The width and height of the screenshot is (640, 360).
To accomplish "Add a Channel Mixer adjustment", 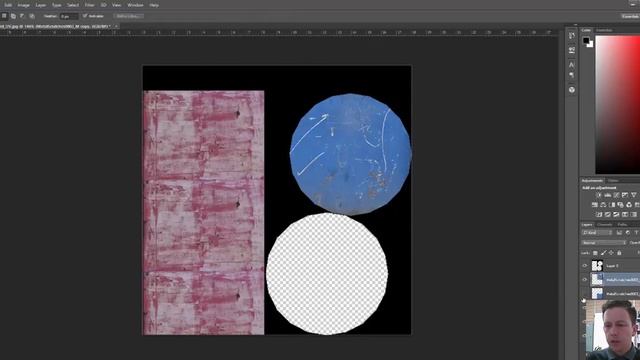I will (629, 205).
